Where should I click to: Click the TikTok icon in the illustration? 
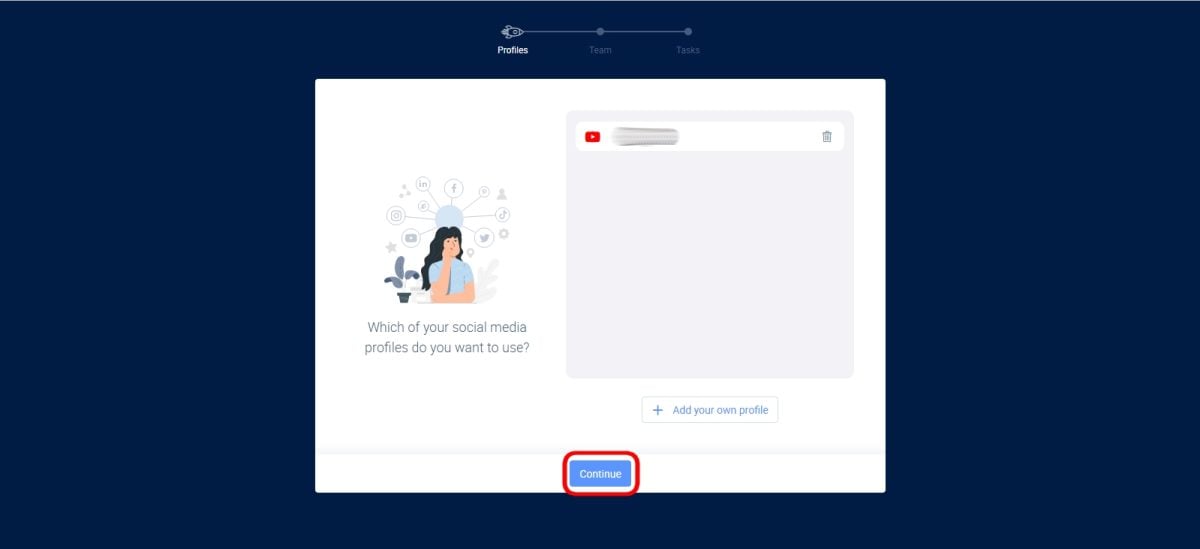point(502,214)
